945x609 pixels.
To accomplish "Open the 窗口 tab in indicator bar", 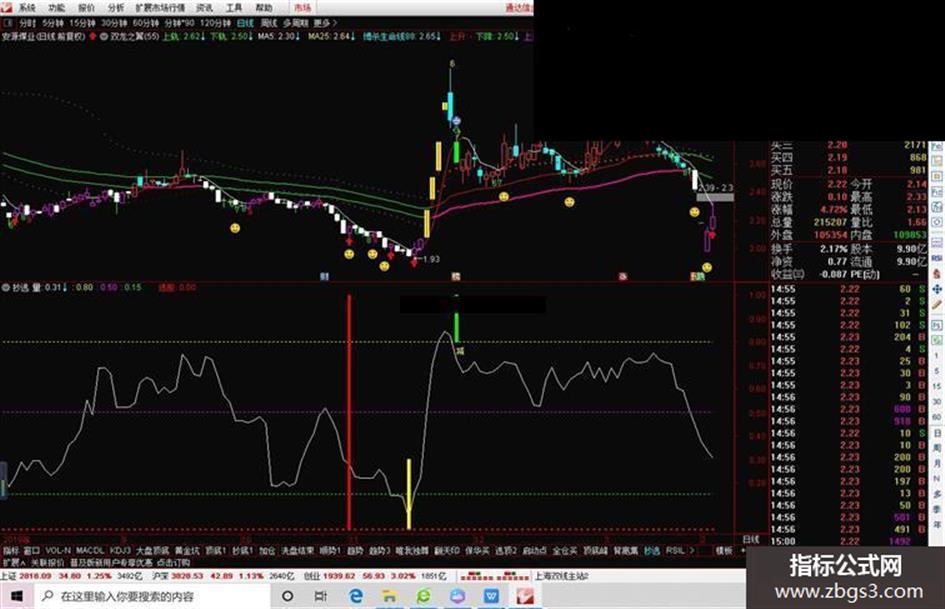I will [31, 551].
